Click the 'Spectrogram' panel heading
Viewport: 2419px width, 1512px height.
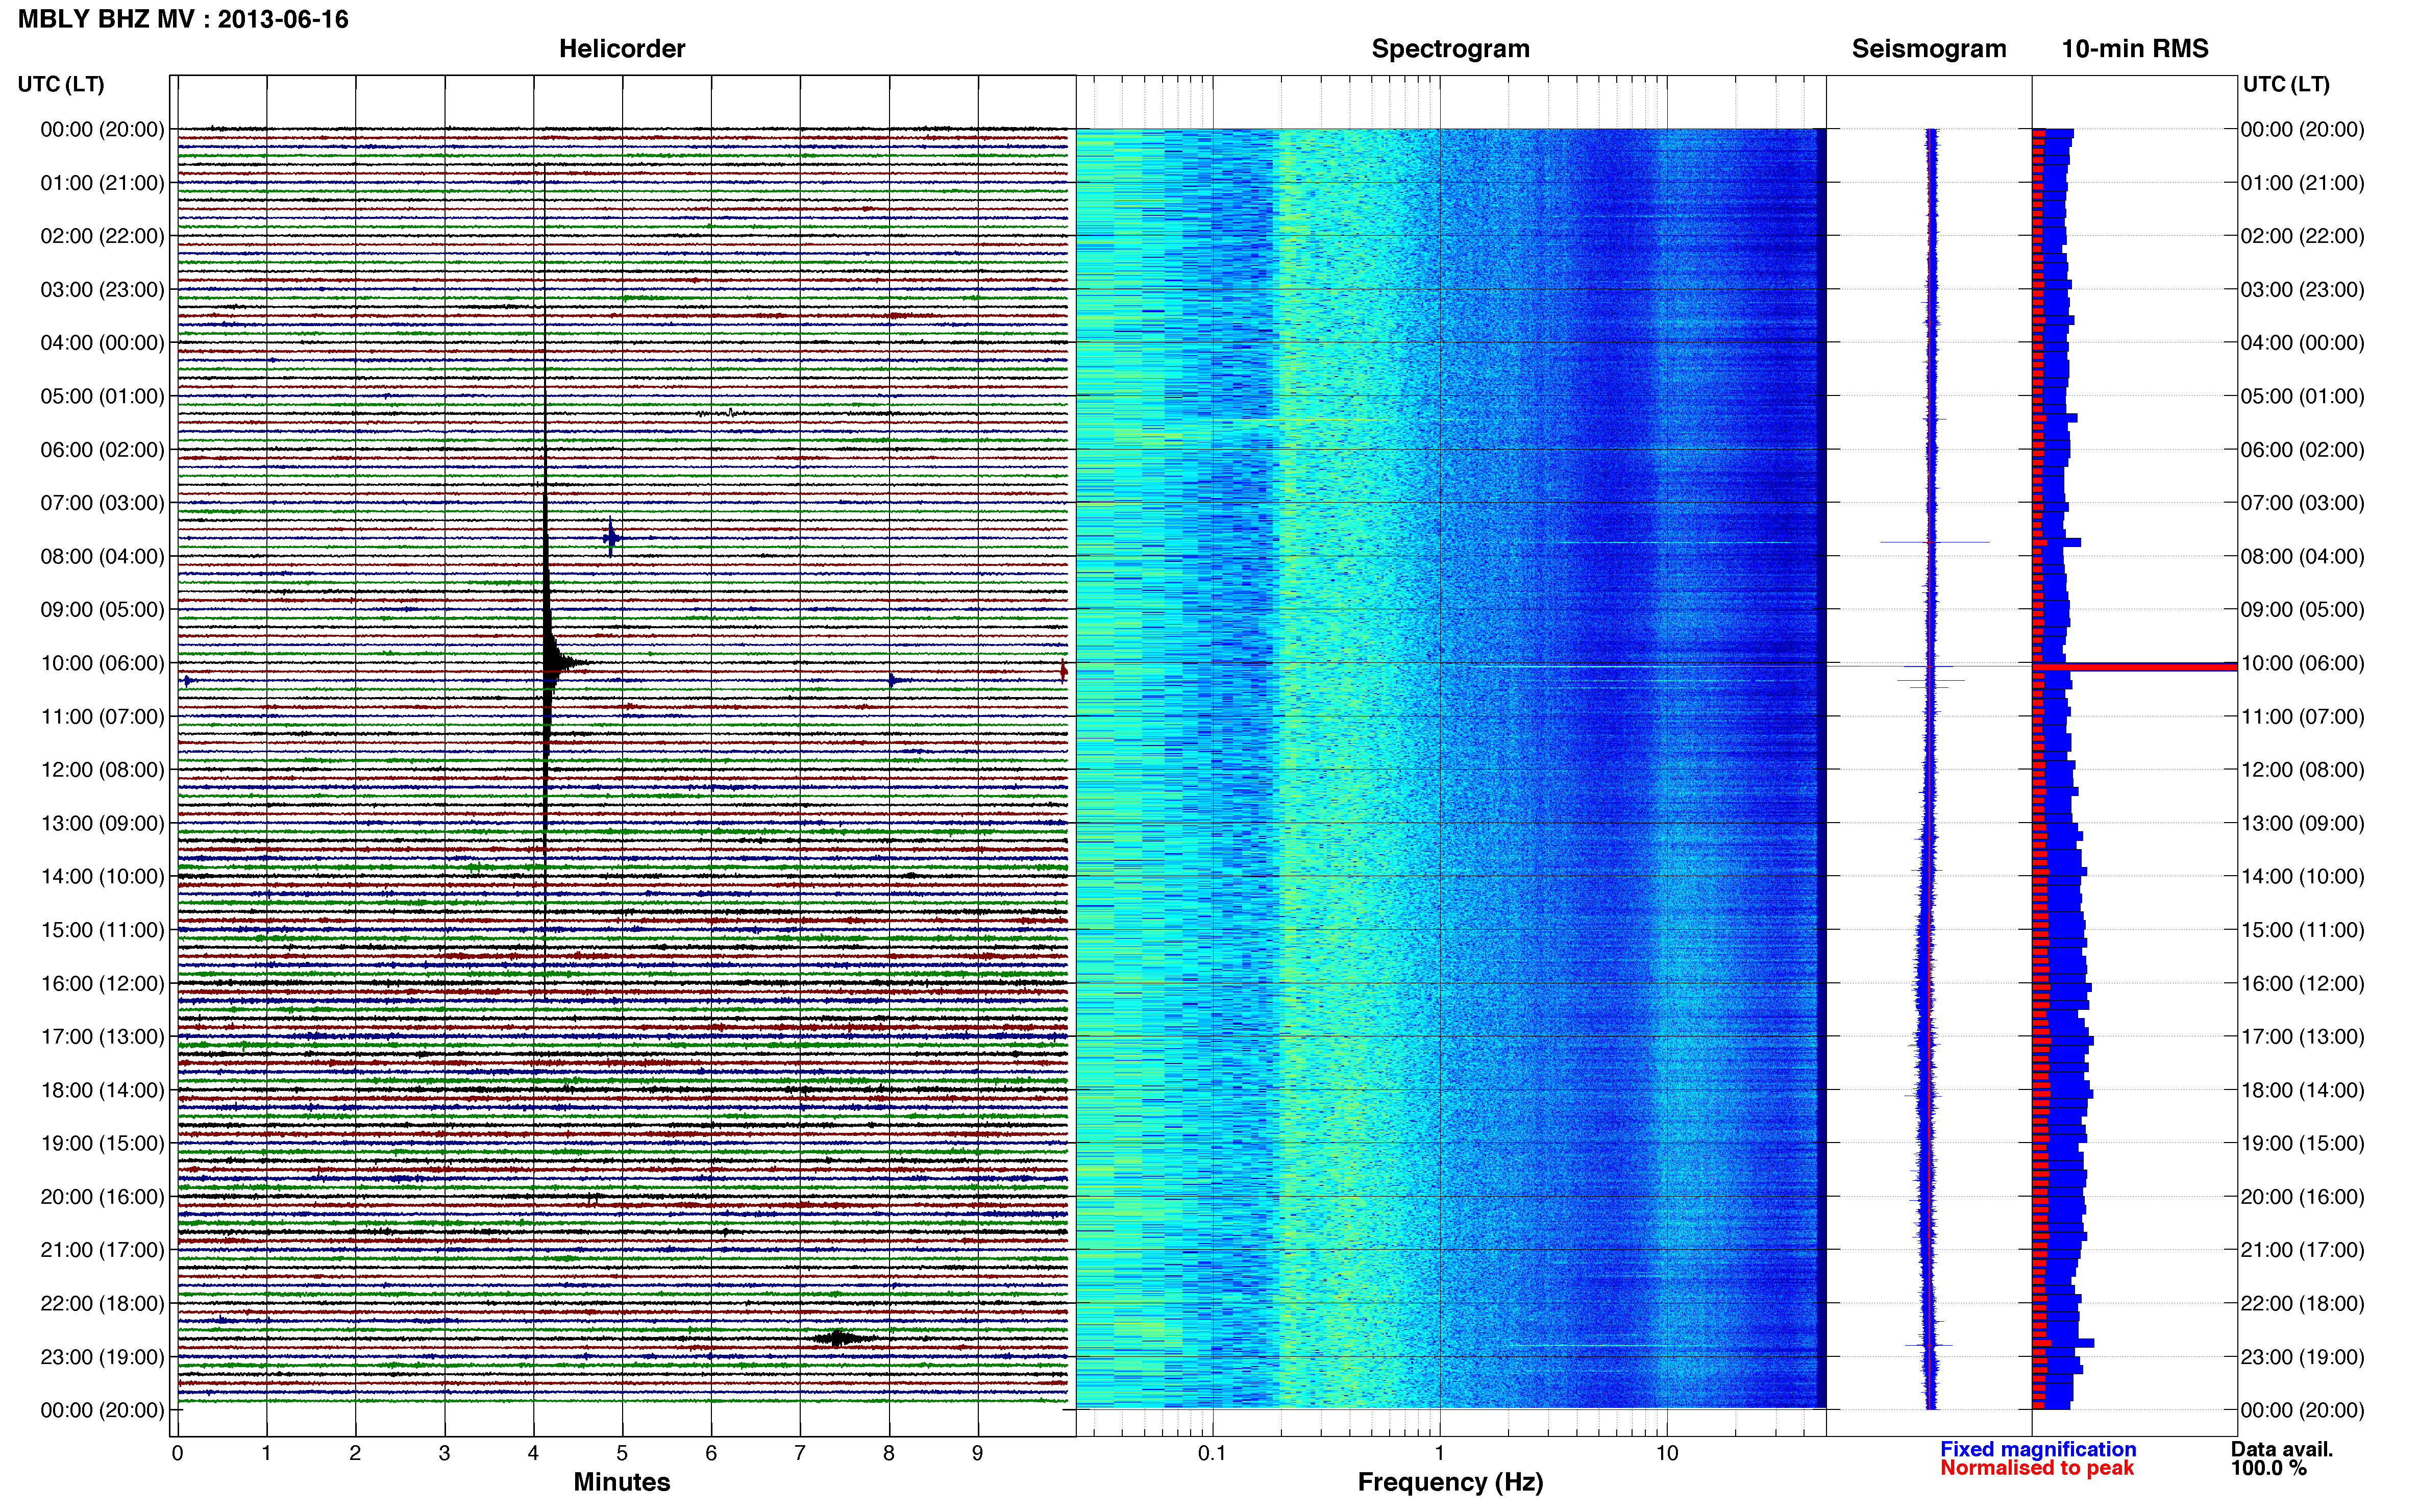pos(1450,49)
